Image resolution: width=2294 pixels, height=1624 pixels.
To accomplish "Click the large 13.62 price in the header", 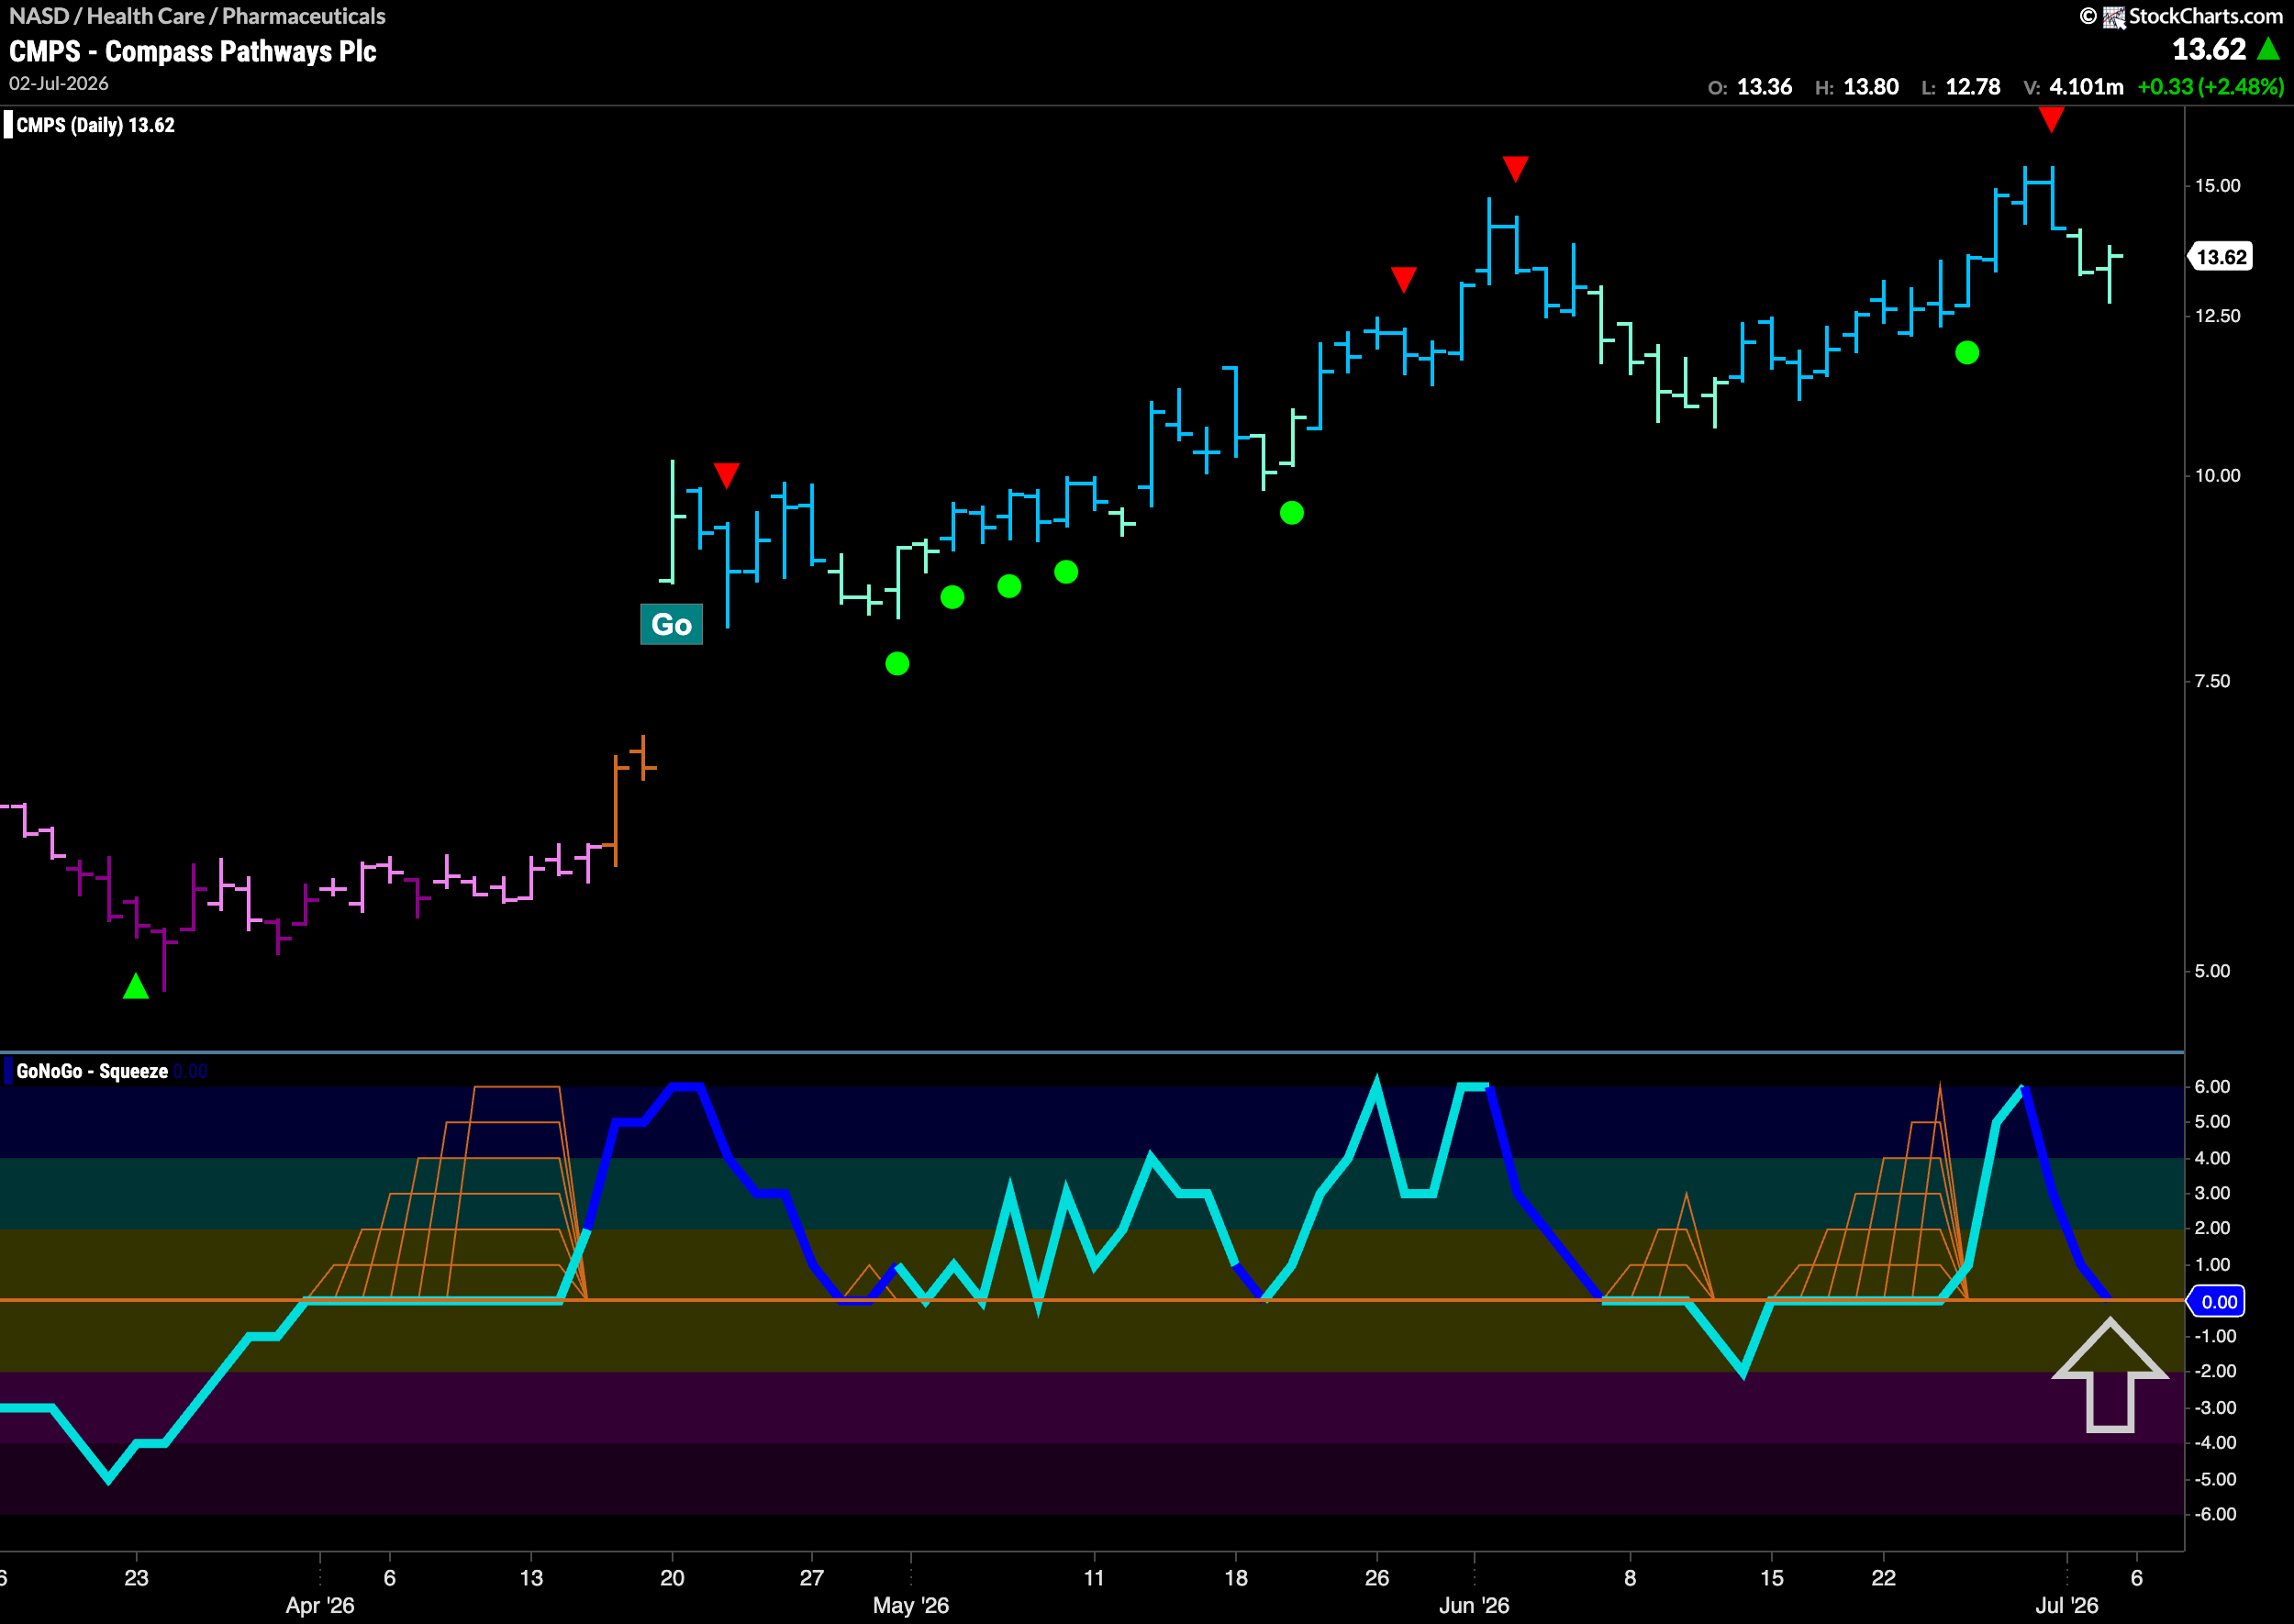I will tap(2209, 49).
